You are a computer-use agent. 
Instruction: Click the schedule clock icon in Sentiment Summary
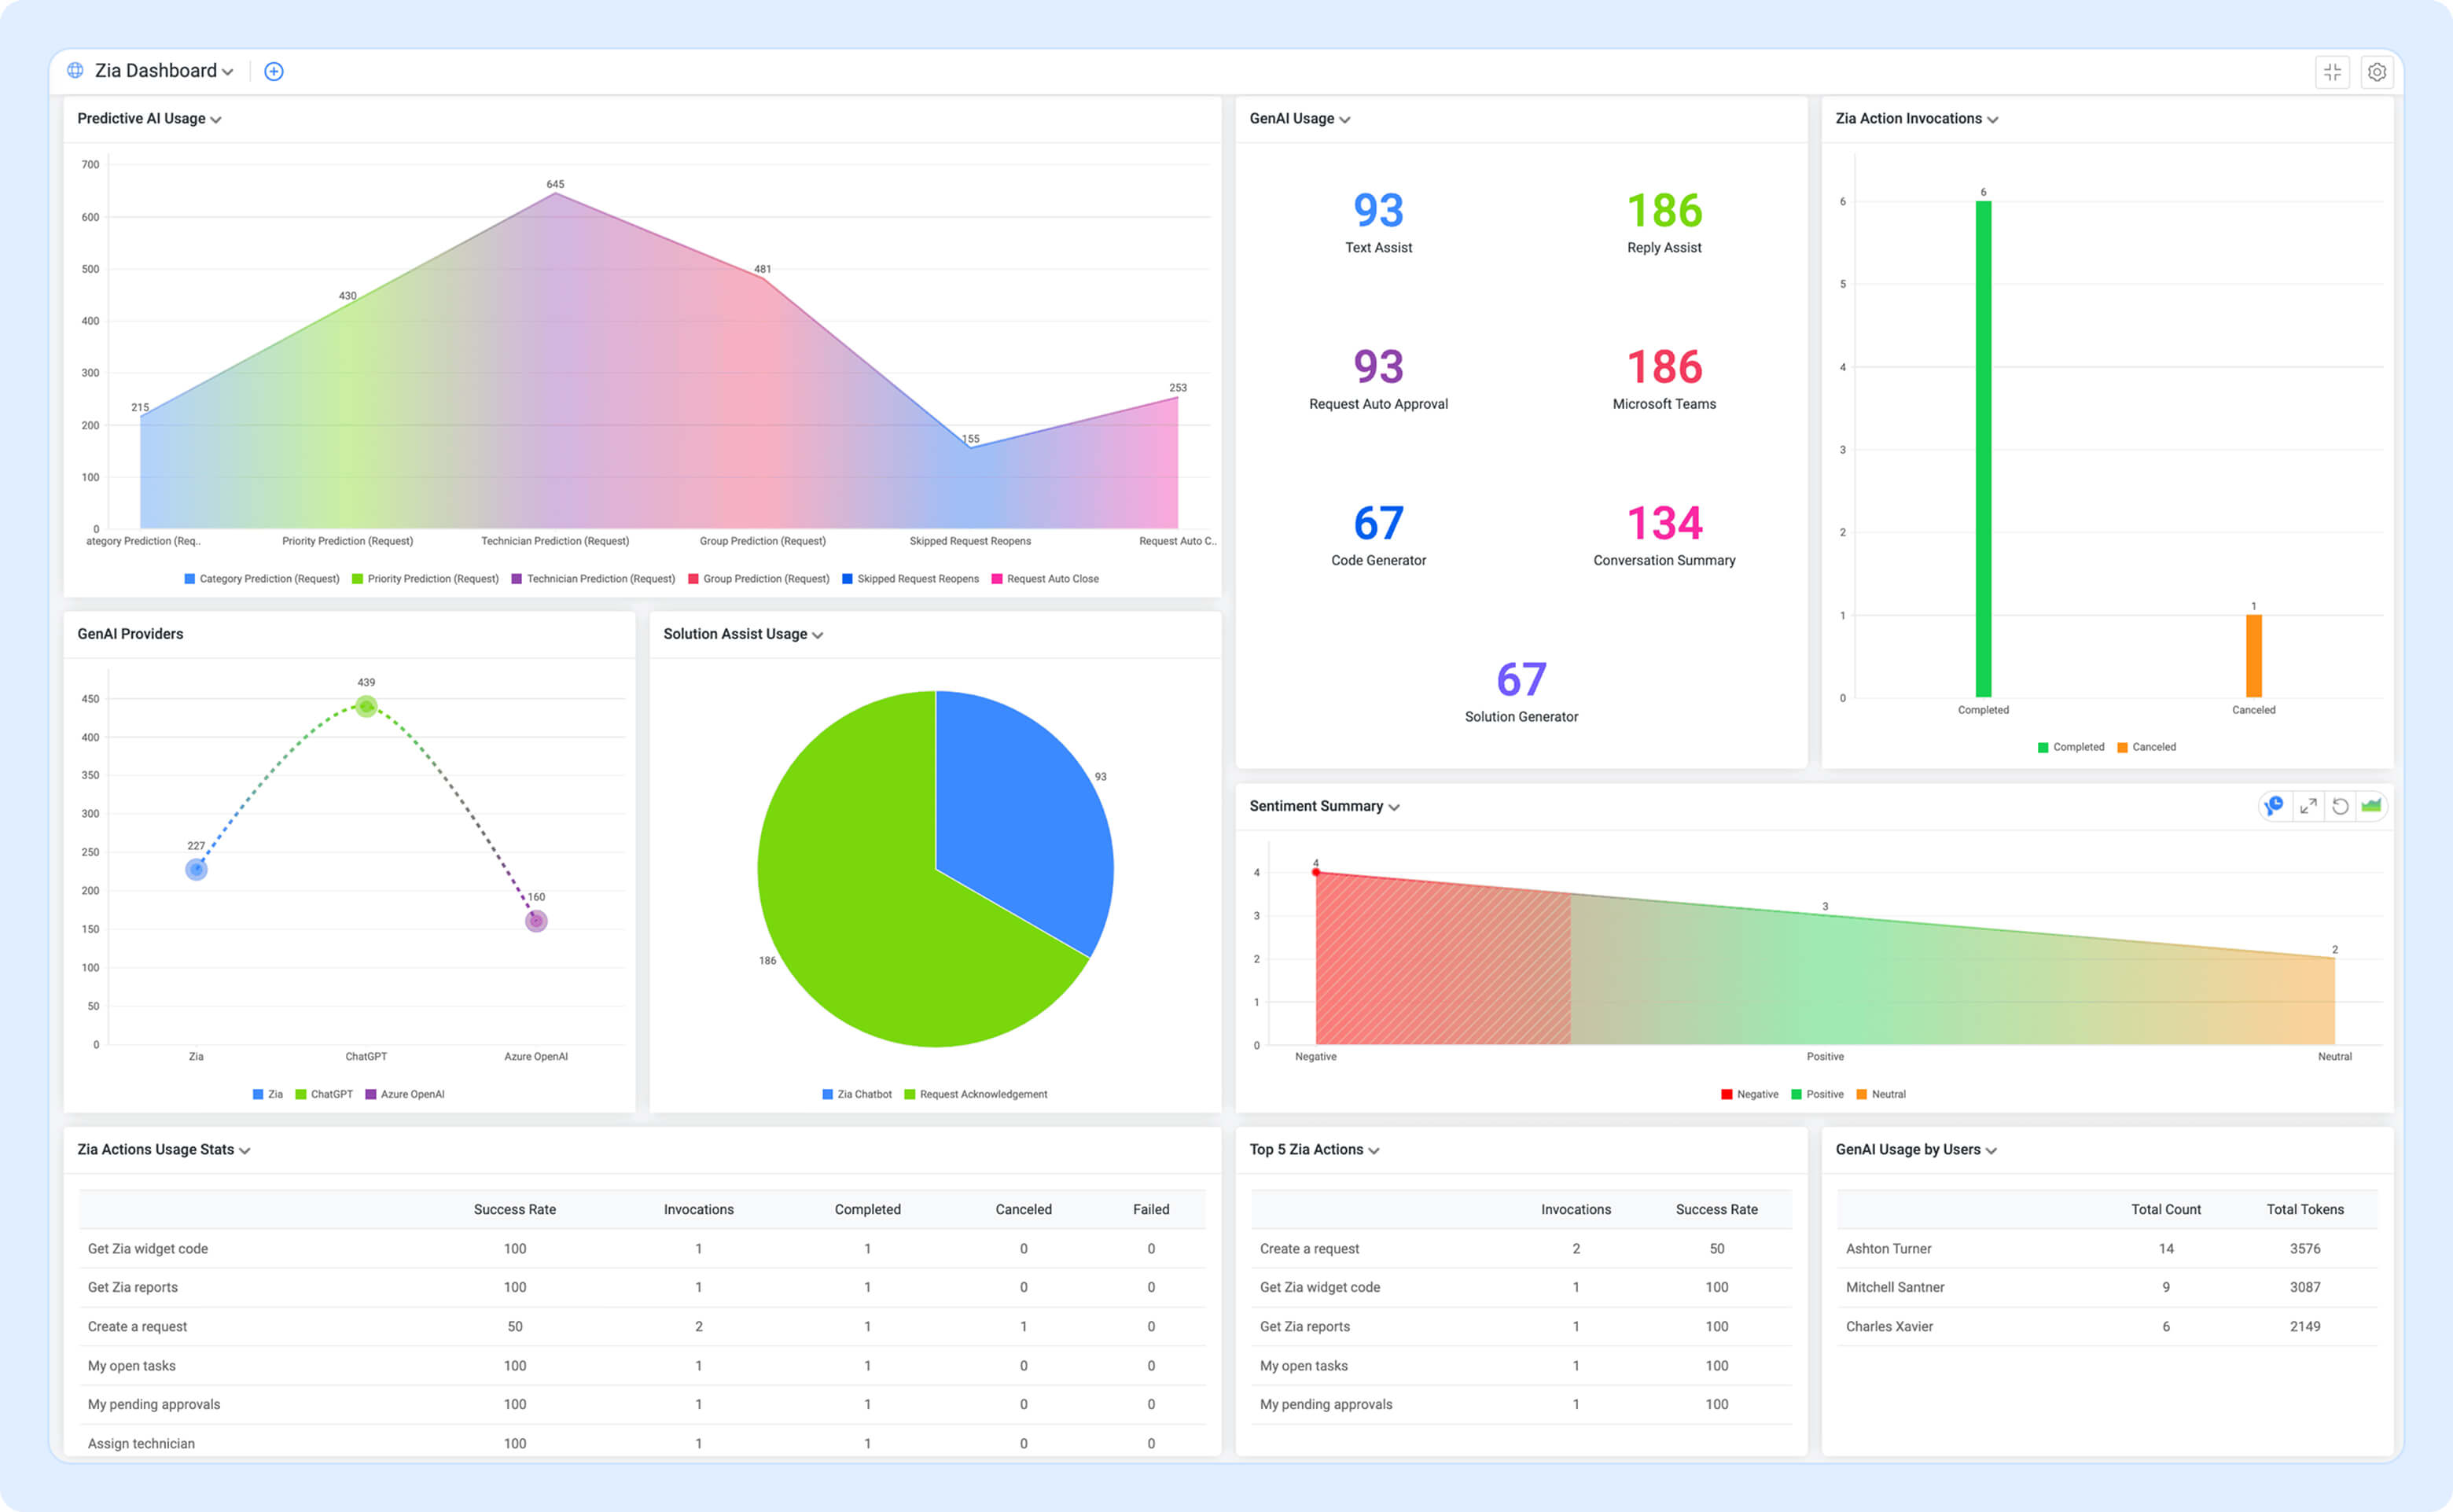(x=2274, y=806)
